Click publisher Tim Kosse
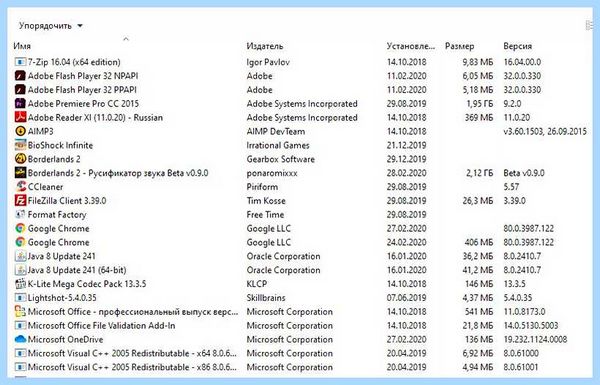Screen dimensions: 600x385 point(266,201)
